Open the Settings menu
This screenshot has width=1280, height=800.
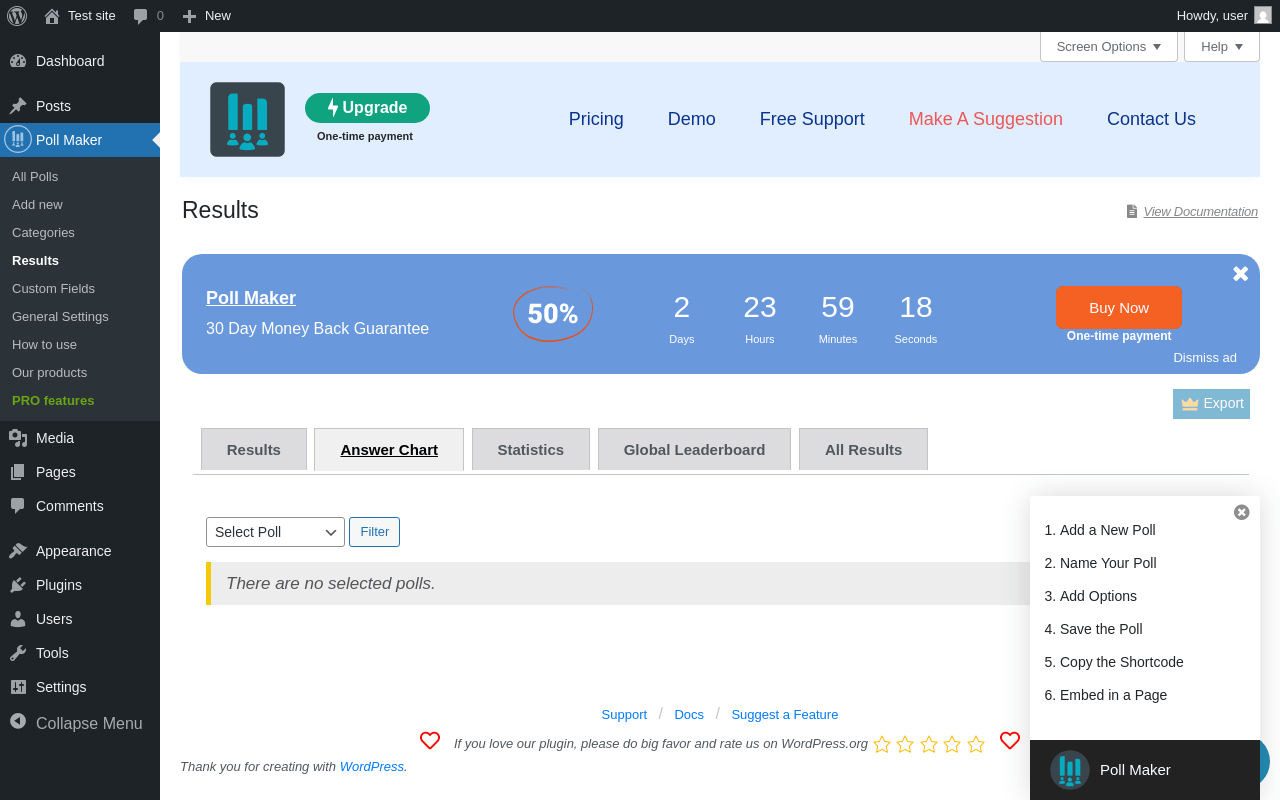[80, 687]
